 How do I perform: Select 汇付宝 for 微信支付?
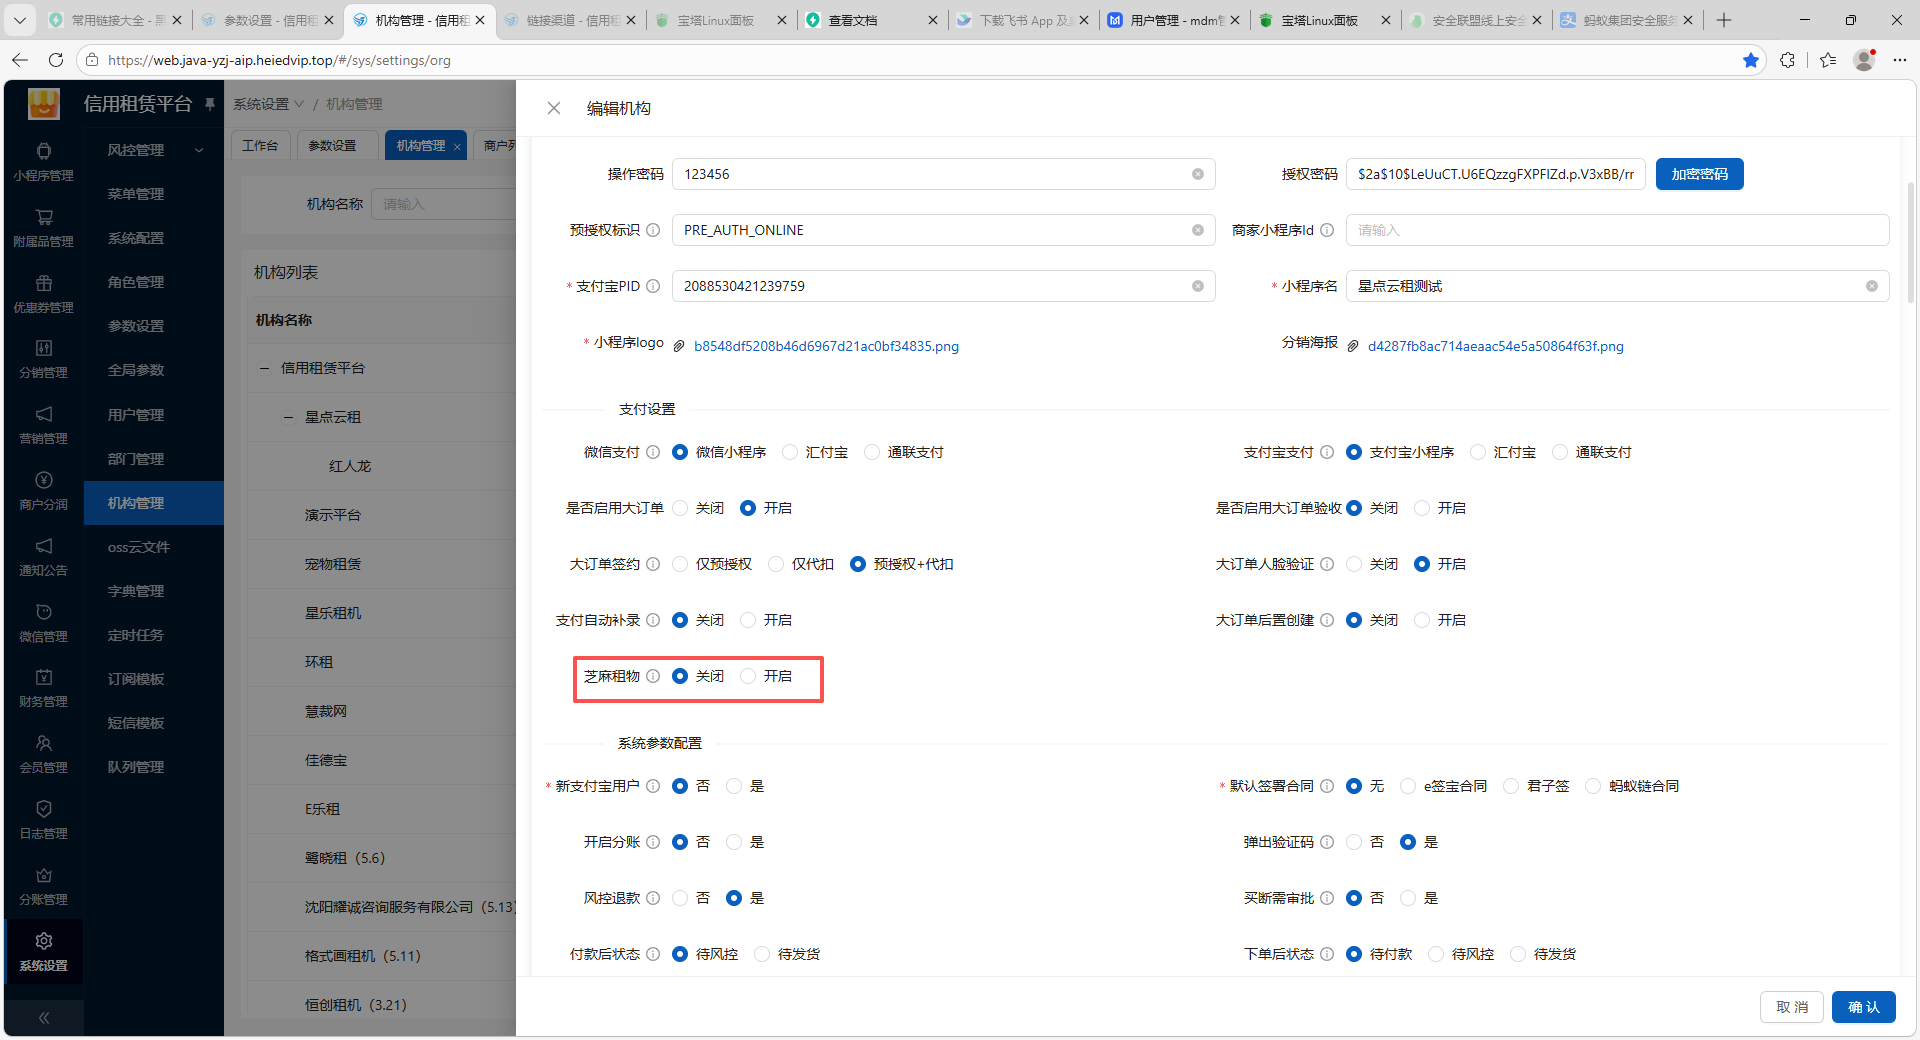click(x=790, y=453)
